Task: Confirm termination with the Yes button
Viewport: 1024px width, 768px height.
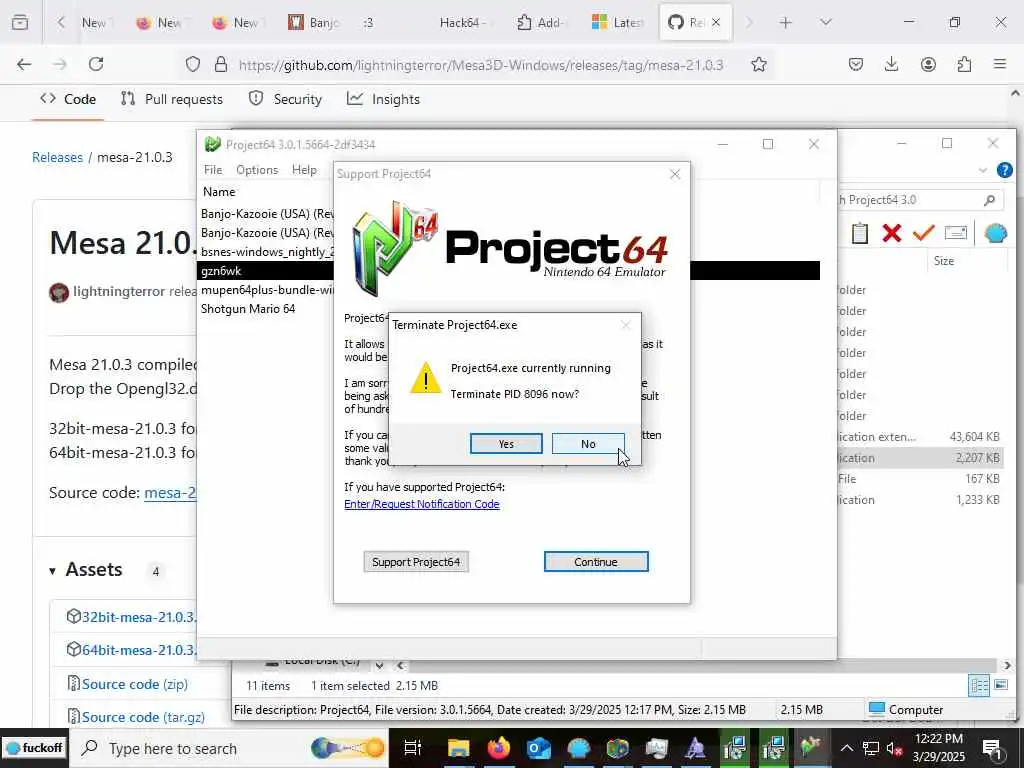Action: pyautogui.click(x=506, y=444)
